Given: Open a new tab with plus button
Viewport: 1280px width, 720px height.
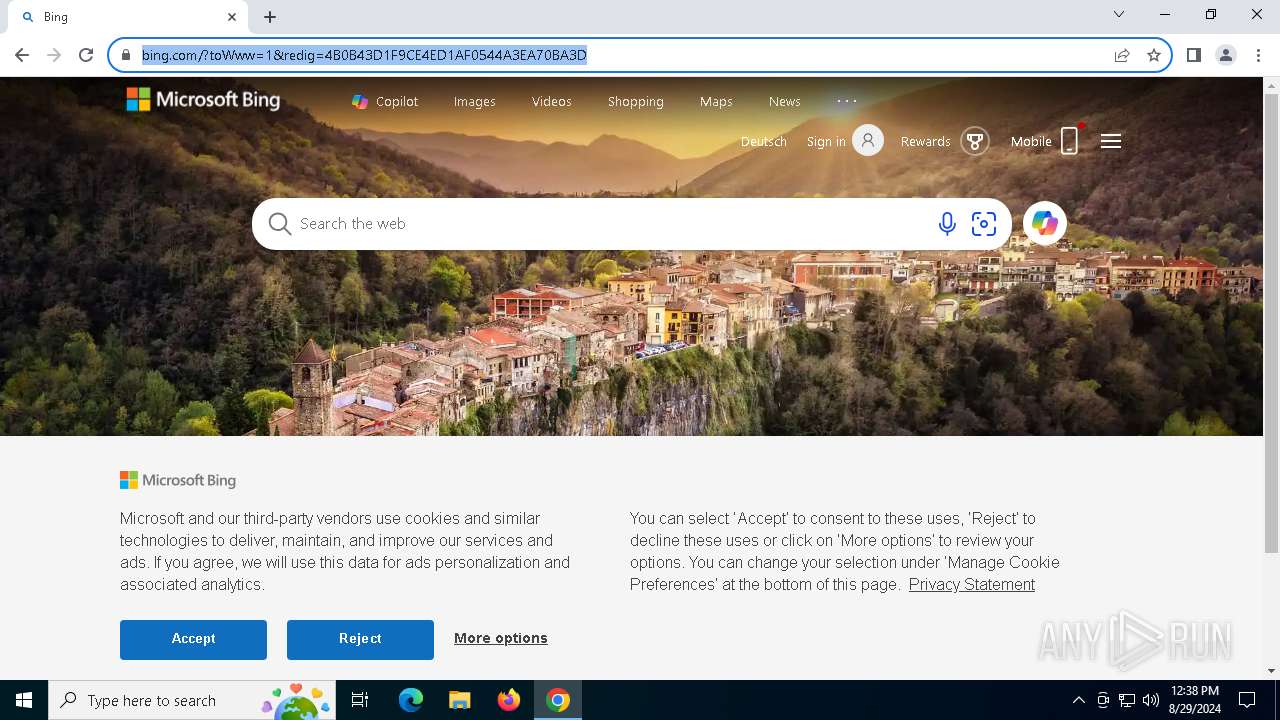Looking at the screenshot, I should tap(270, 17).
